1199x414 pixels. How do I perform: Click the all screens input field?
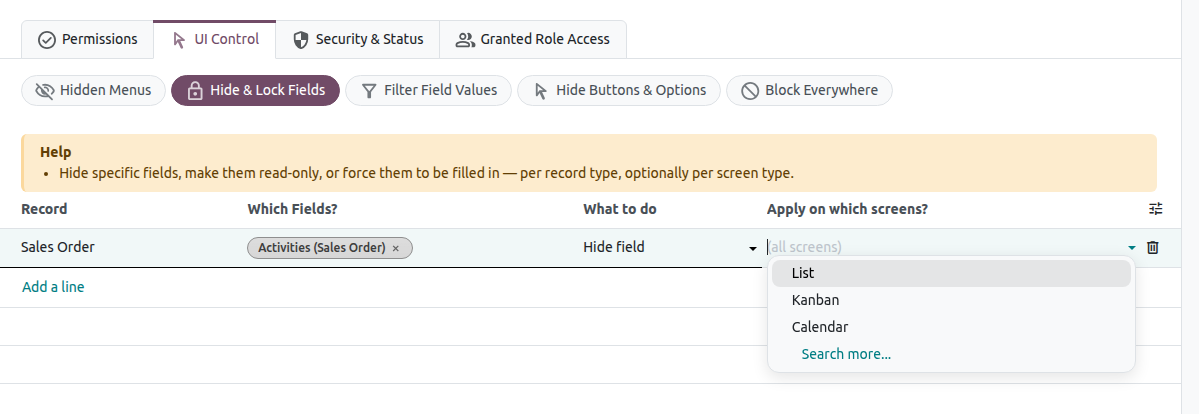coord(945,247)
